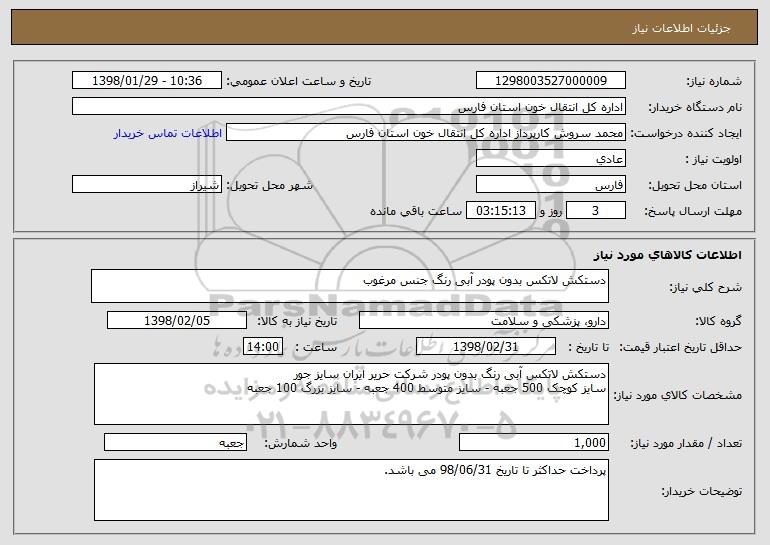Image resolution: width=770 pixels, height=545 pixels.
Task: Click the label ایجاد کننده درخواست
Action: pyautogui.click(x=686, y=134)
